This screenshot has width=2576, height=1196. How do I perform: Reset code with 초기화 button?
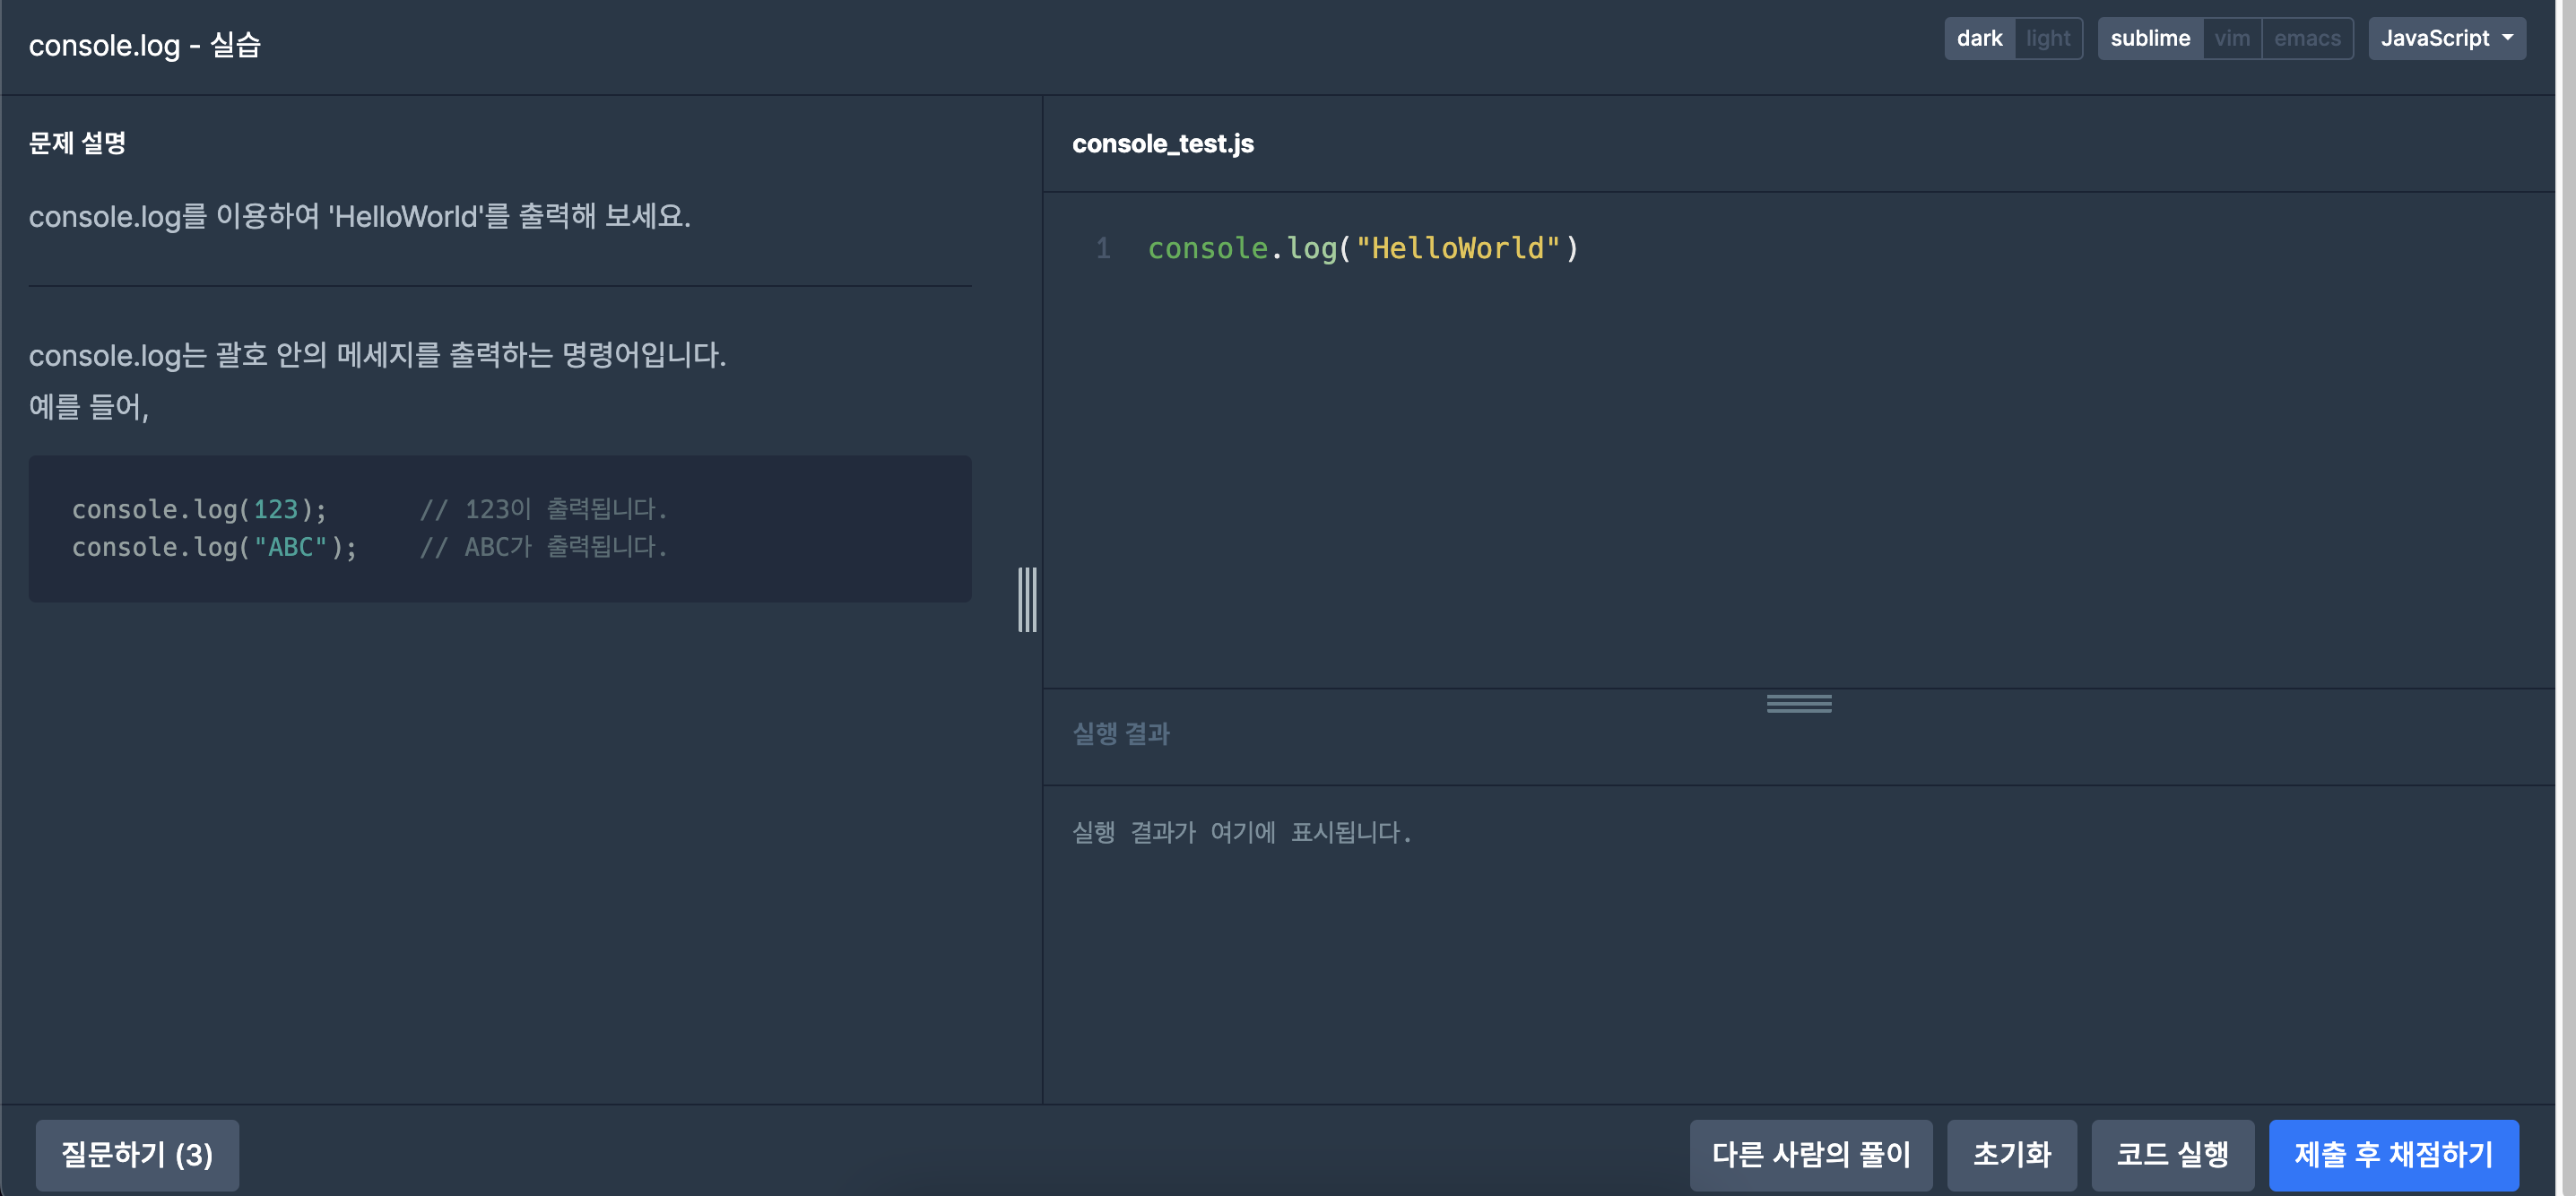2012,1155
